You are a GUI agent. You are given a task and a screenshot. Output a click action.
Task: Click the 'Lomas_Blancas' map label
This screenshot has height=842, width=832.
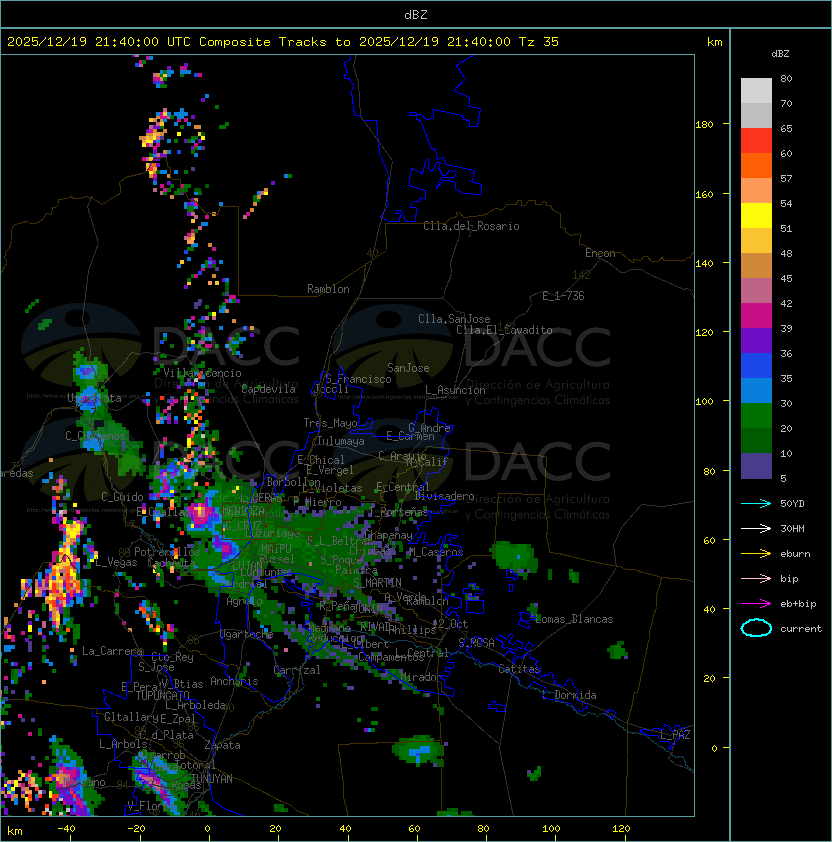click(574, 619)
